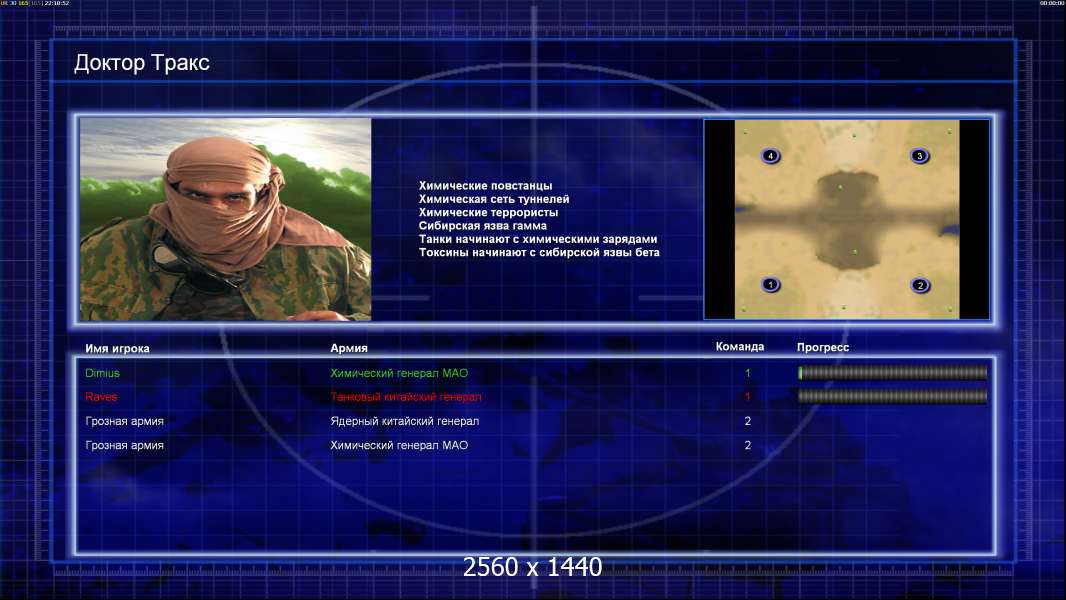Viewport: 1066px width, 600px height.
Task: Click the text Сибирская язва гамма
Action: pyautogui.click(x=483, y=226)
